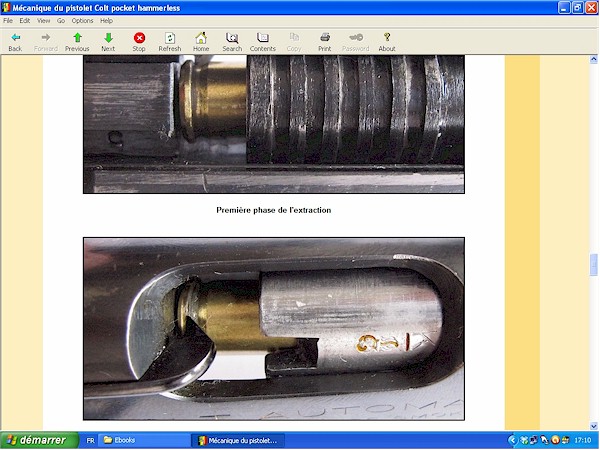Click the cartridge extraction photo at top

(x=274, y=124)
